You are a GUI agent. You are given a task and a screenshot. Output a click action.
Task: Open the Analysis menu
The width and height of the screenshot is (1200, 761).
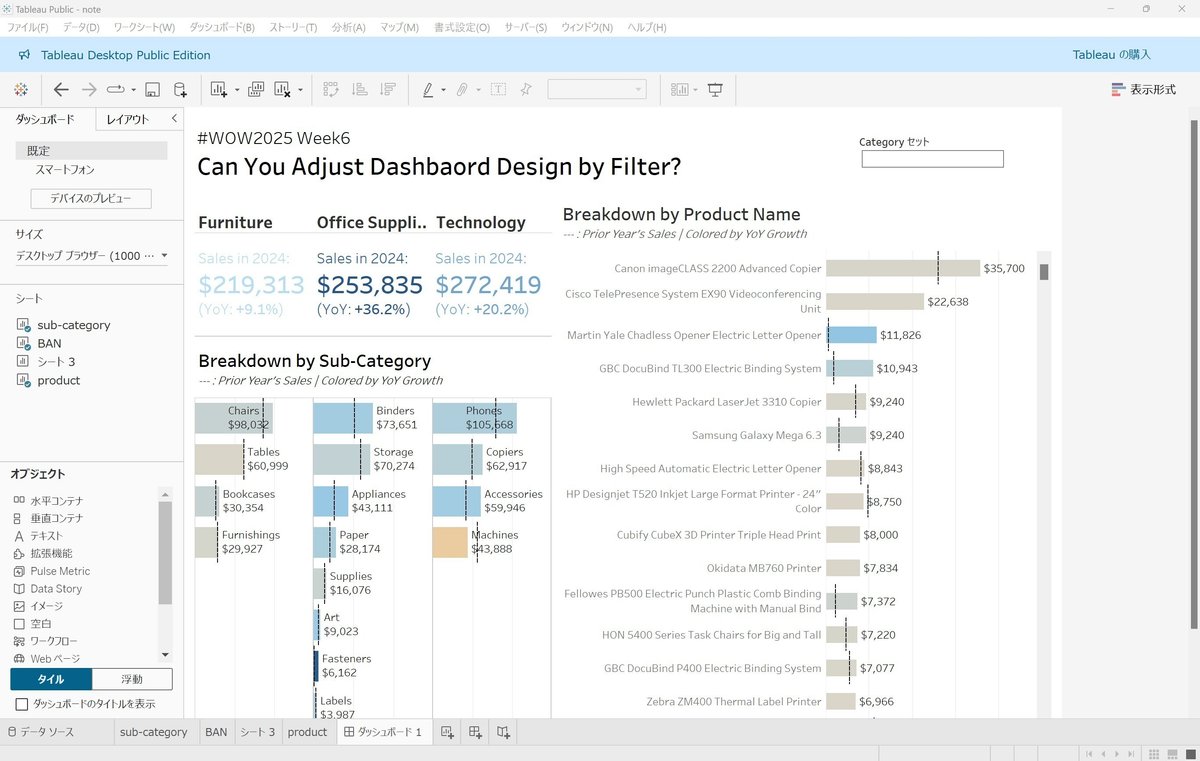(x=349, y=27)
